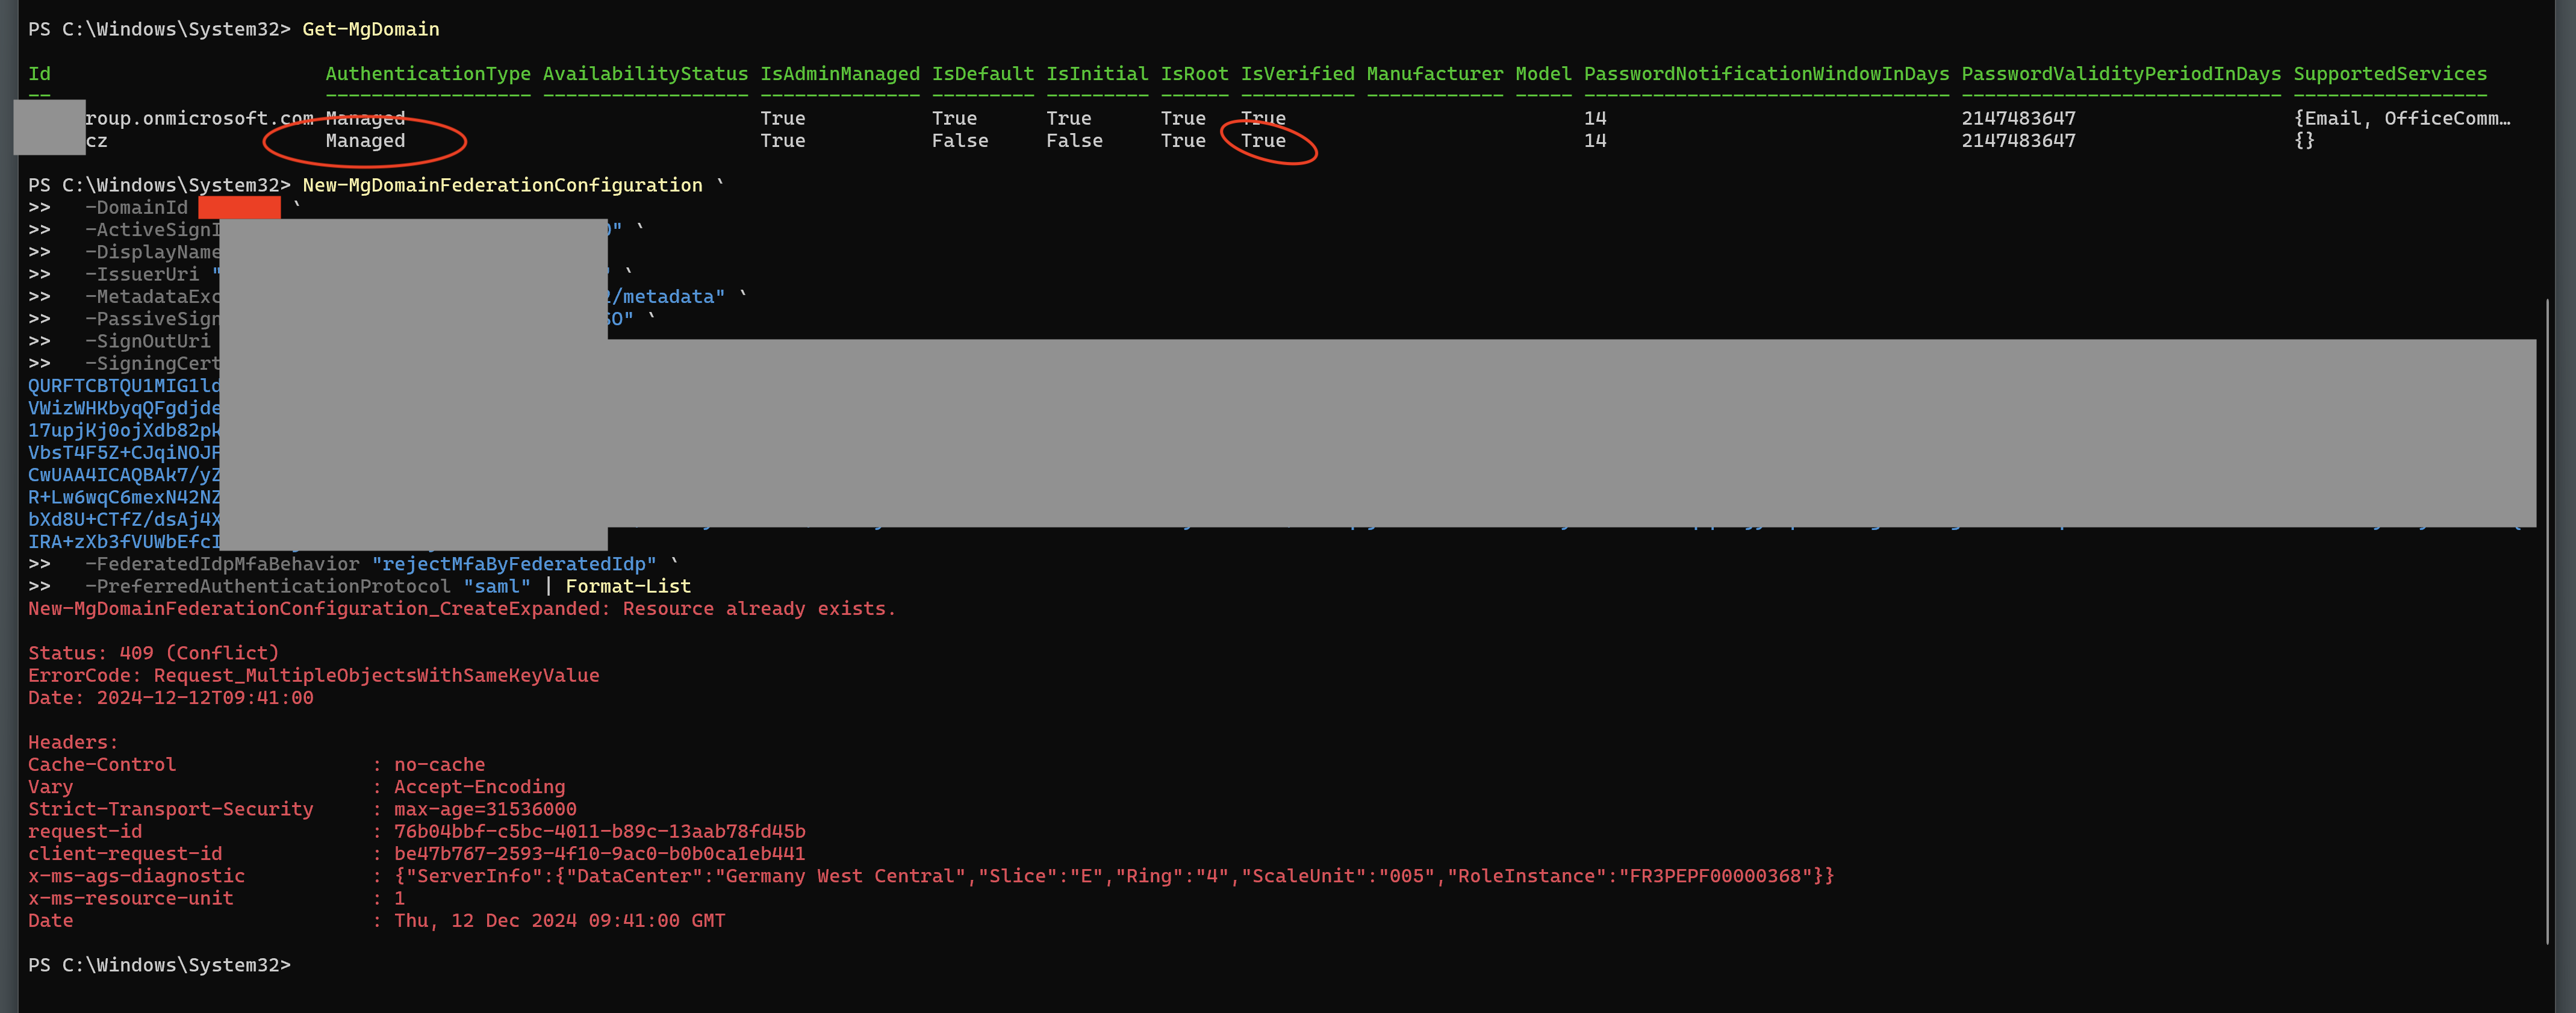Screen dimensions: 2576x1013
Task: Click the New-MgDomainFederationConfiguration command
Action: tap(502, 185)
